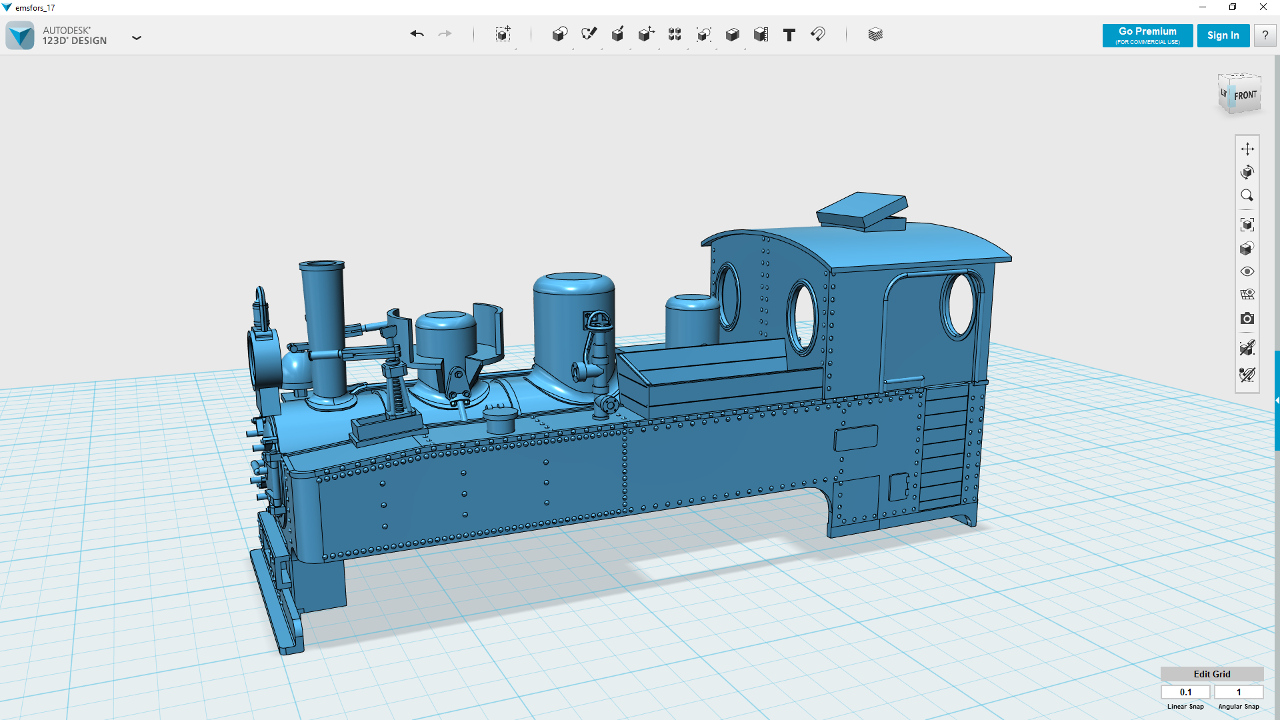Click the Linear Snap value field
The image size is (1280, 720).
[1186, 692]
